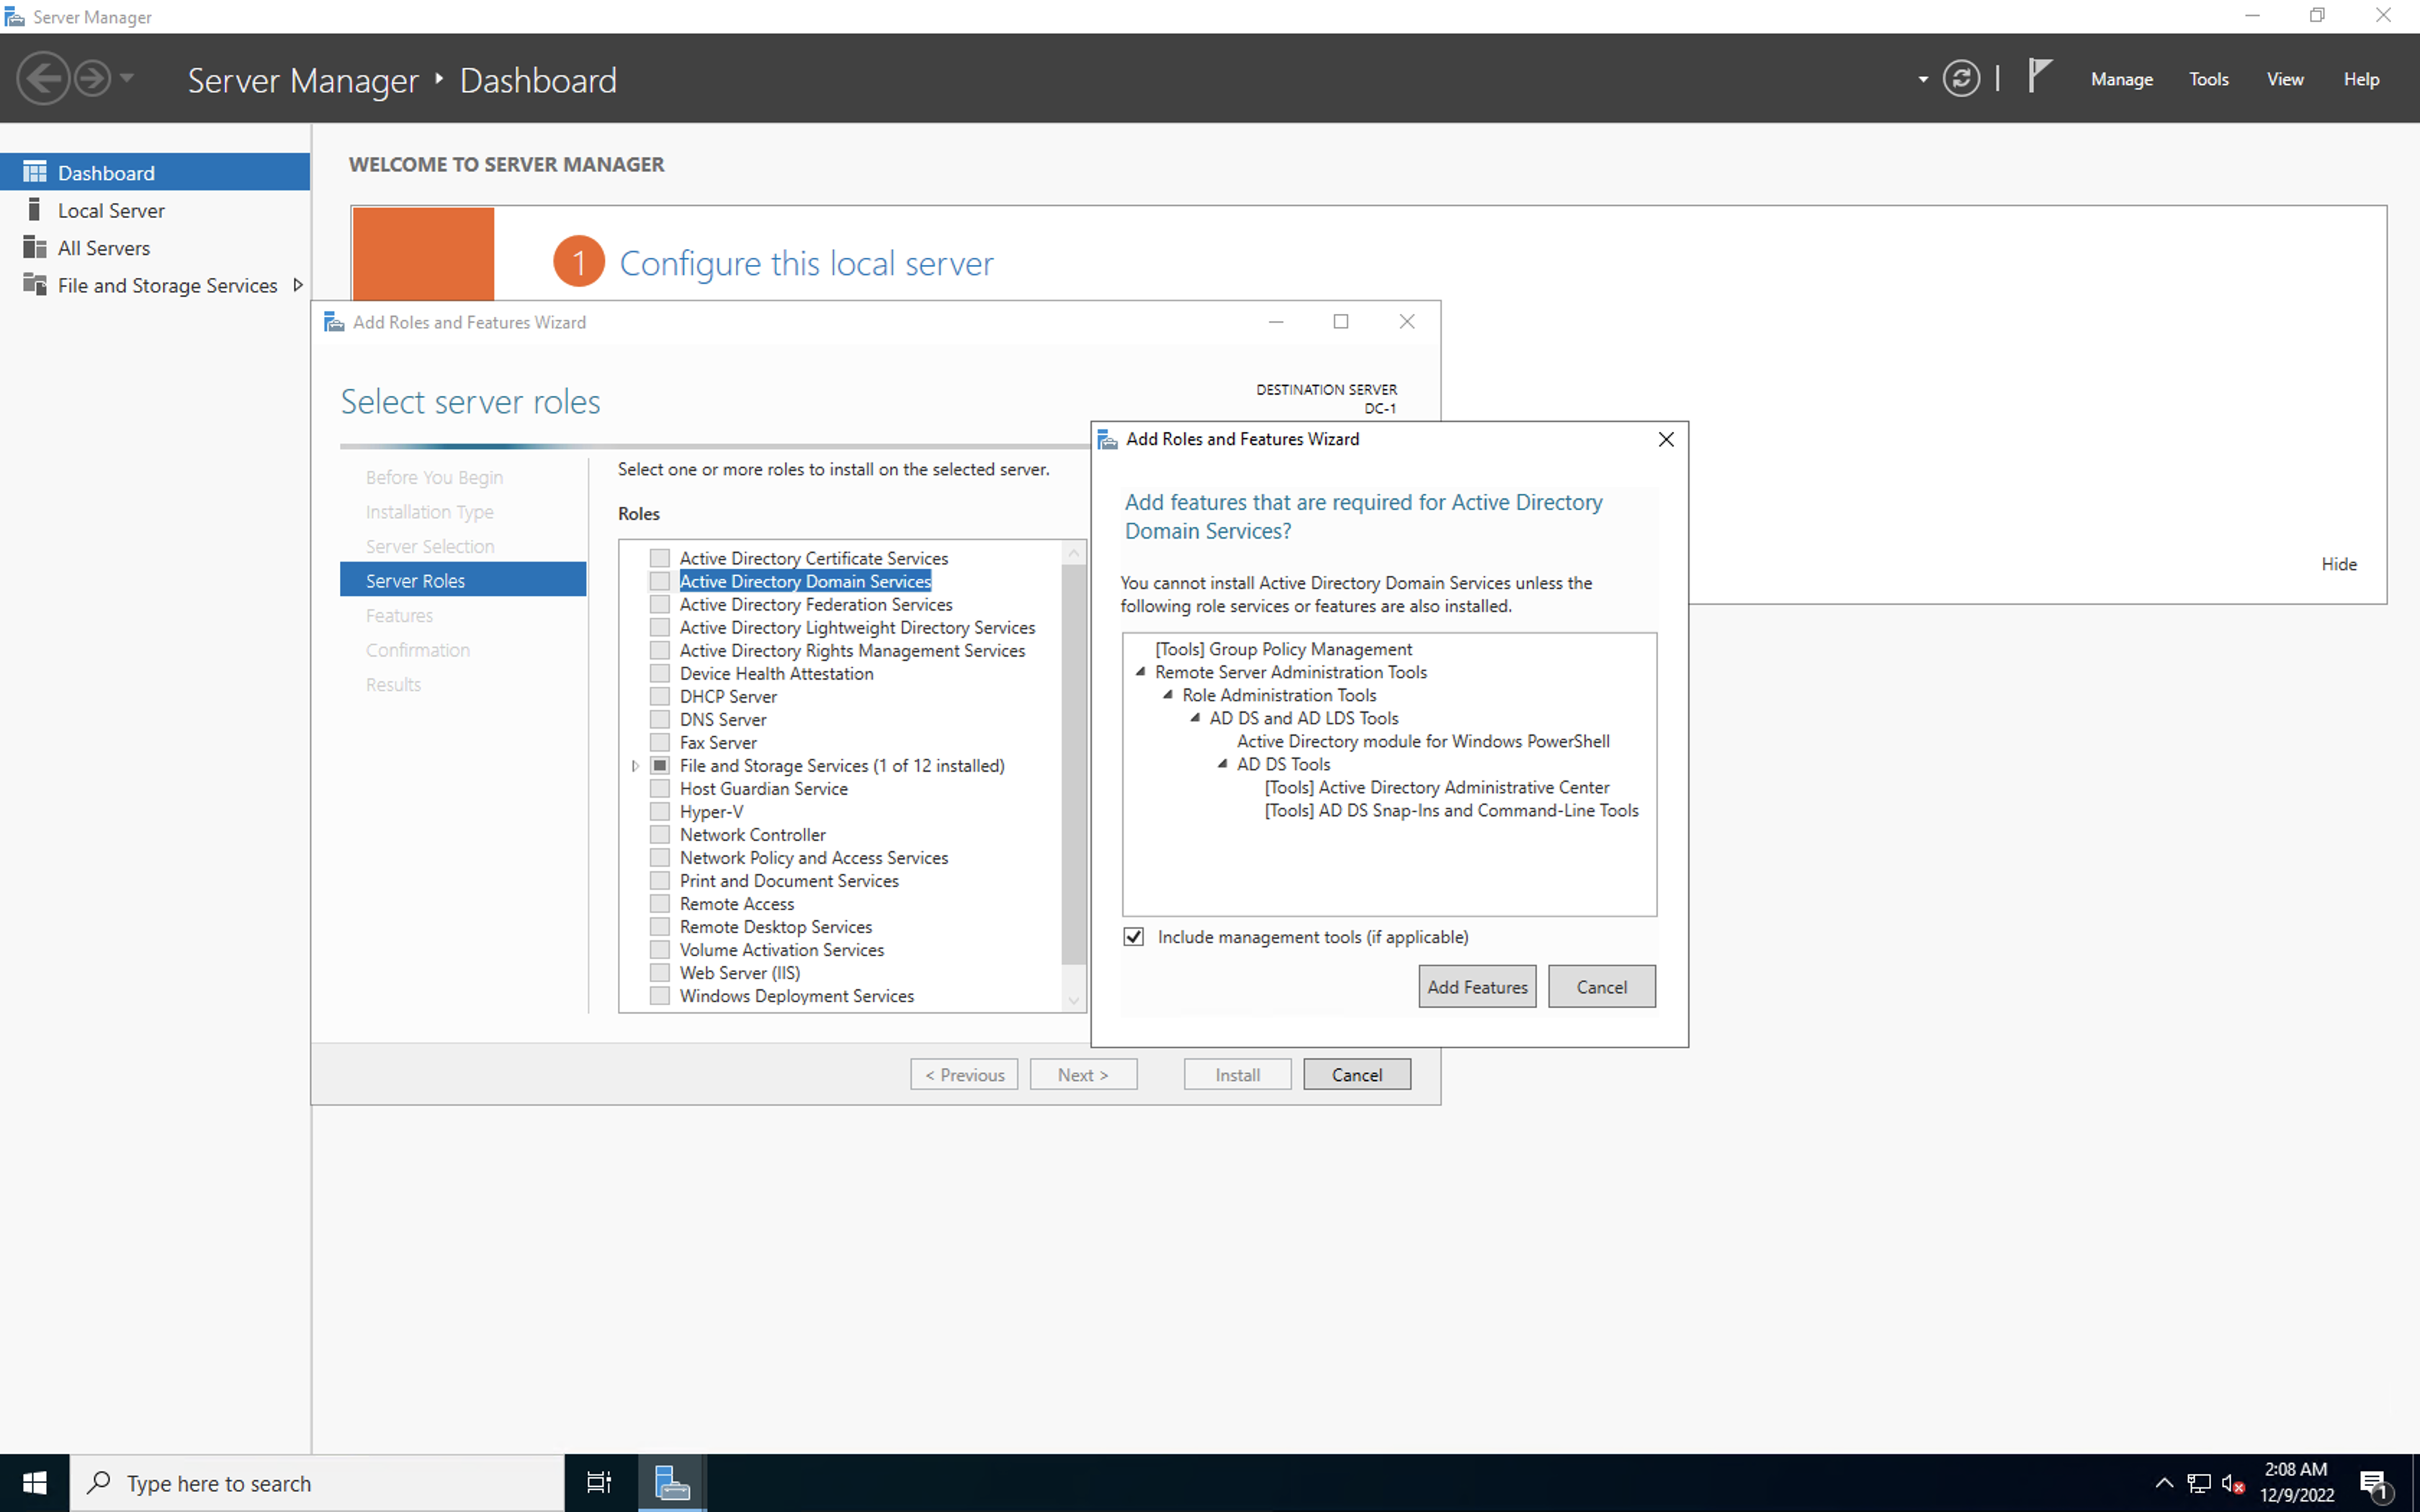The image size is (2420, 1512).
Task: Select Local Server in the sidebar
Action: point(155,210)
